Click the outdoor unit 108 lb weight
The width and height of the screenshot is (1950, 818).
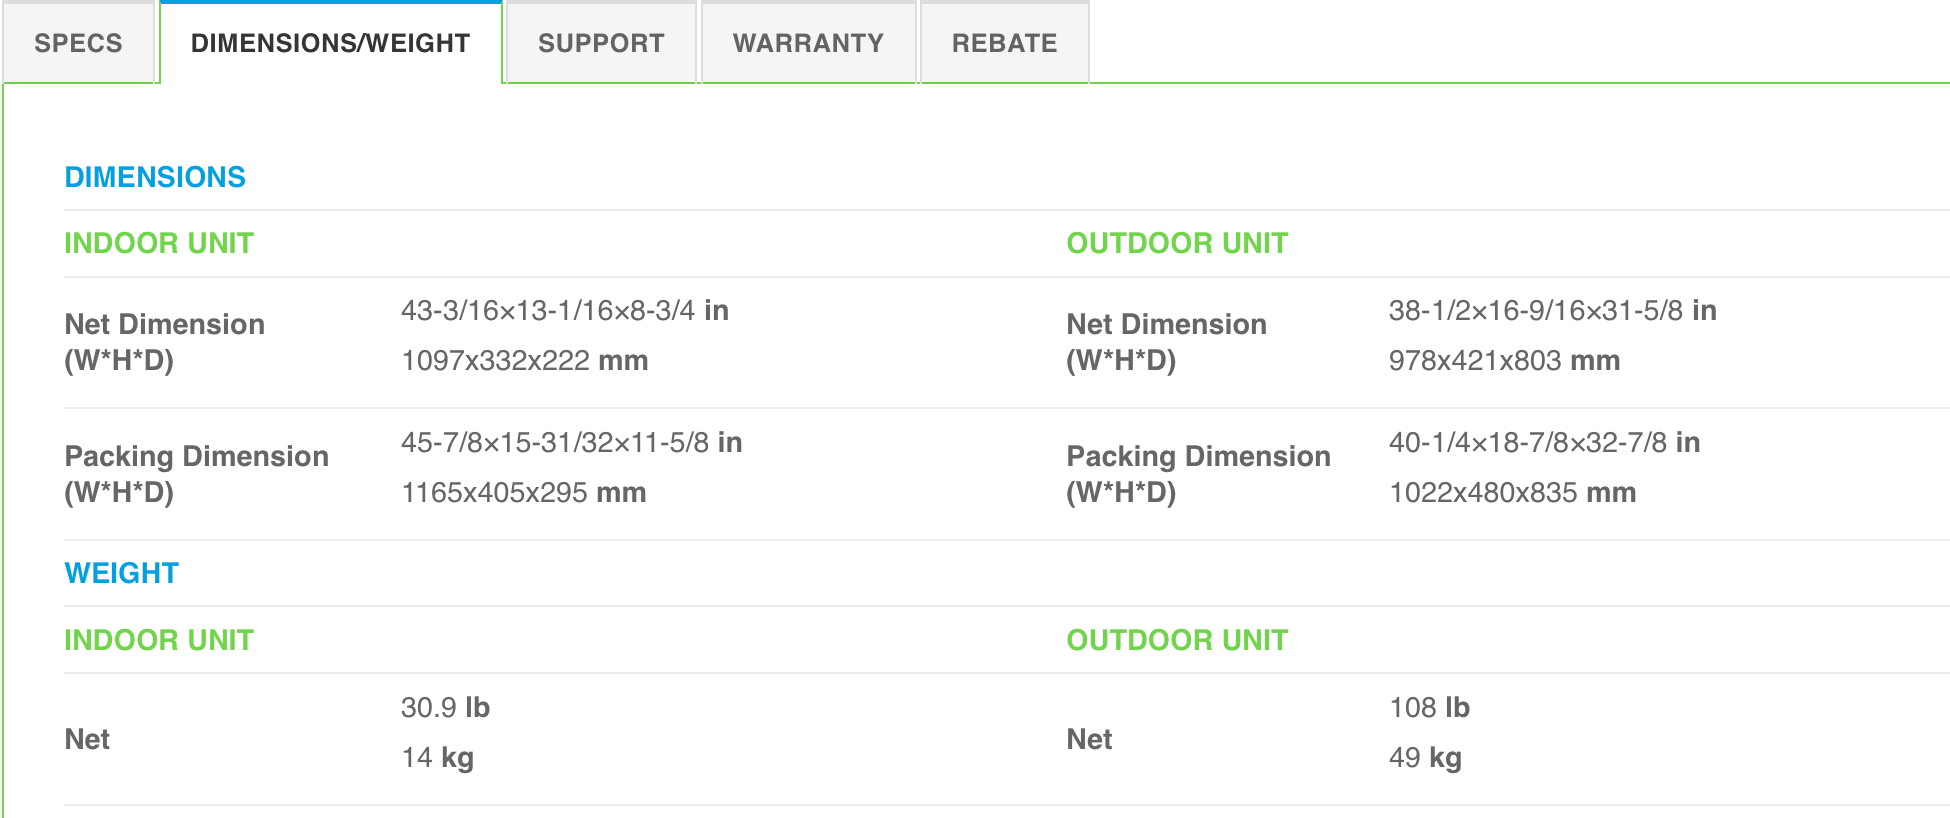coord(1429,707)
